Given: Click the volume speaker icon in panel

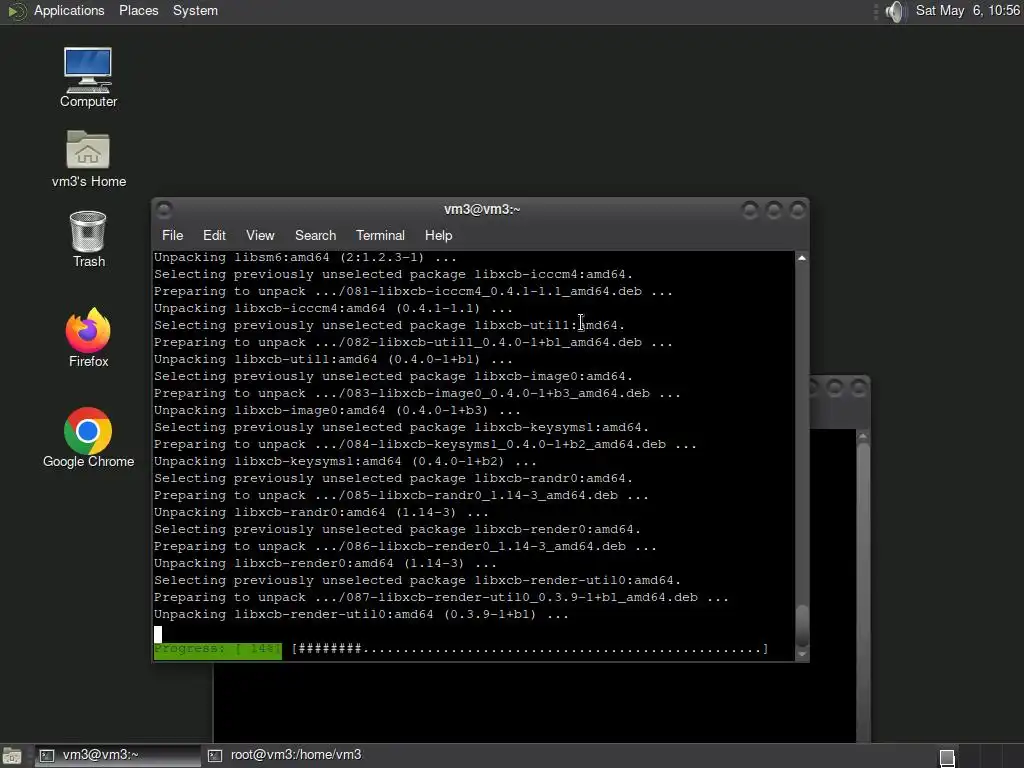Looking at the screenshot, I should (x=896, y=11).
